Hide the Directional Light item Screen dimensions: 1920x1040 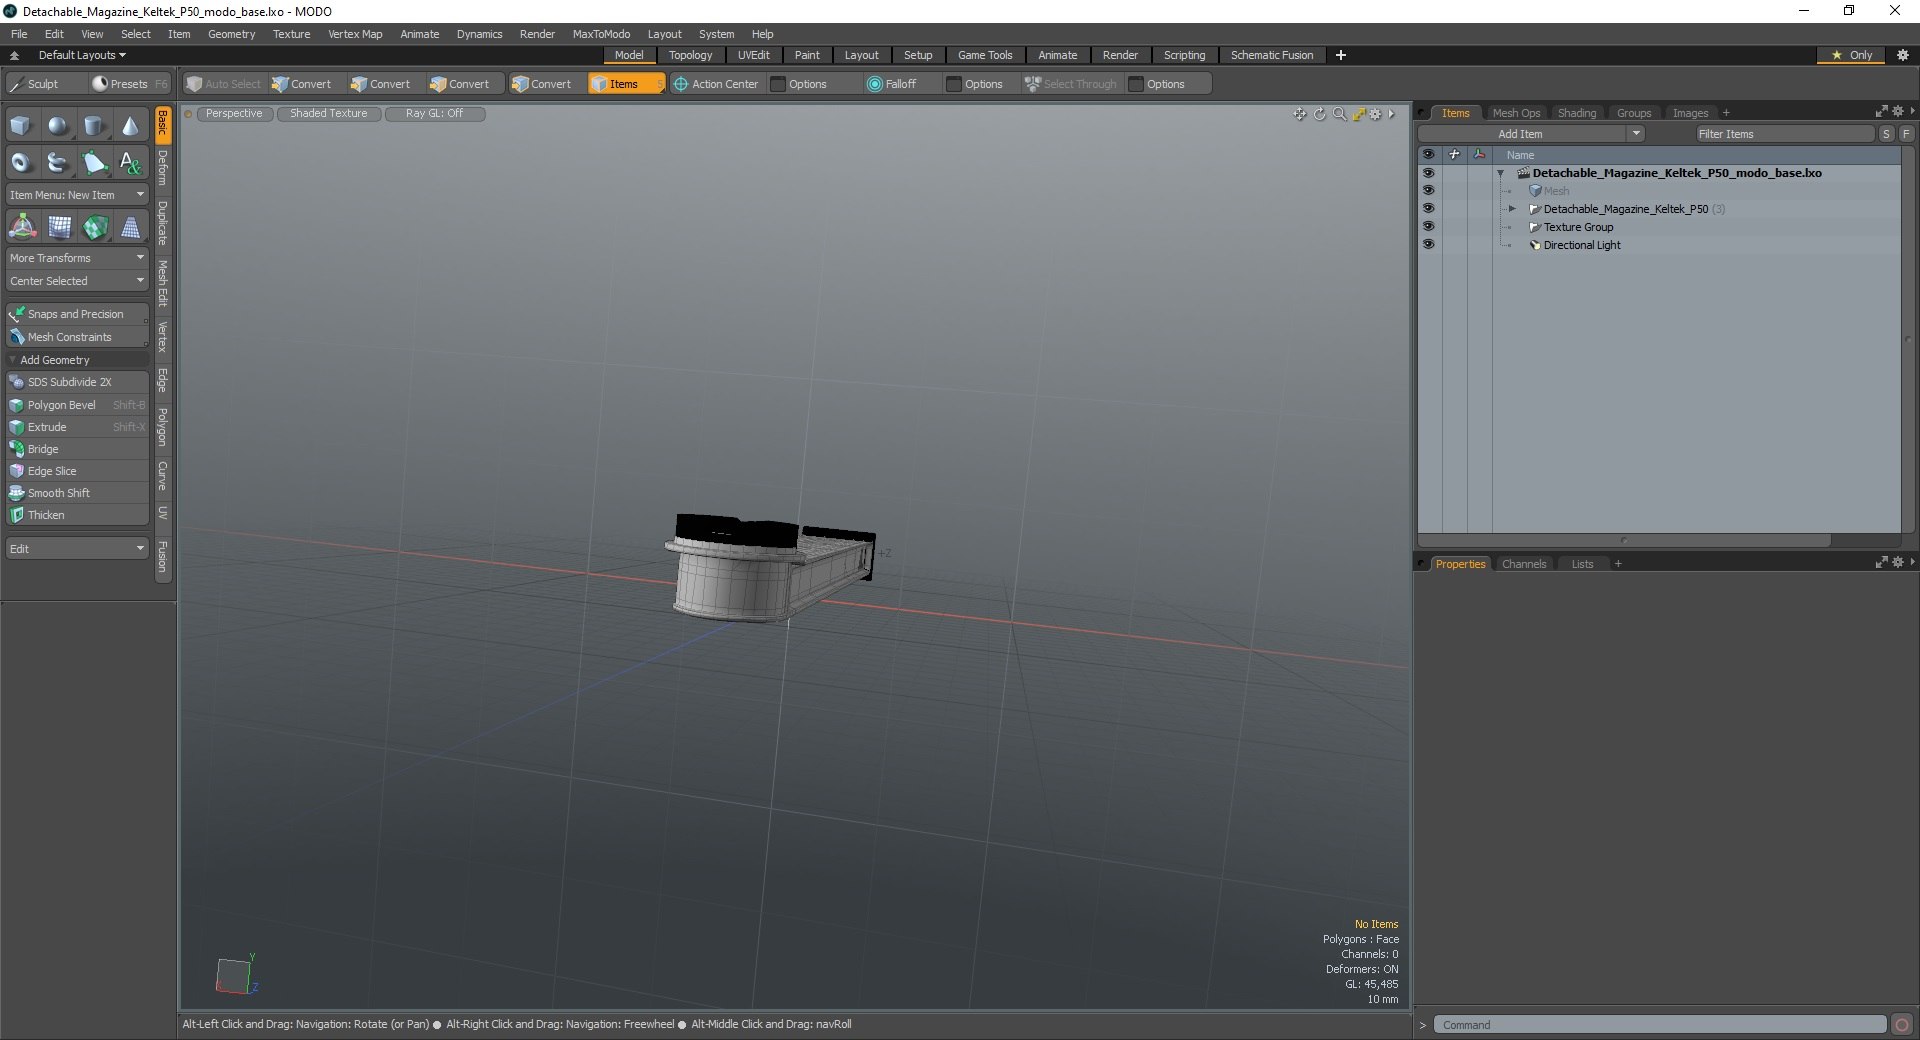1428,245
